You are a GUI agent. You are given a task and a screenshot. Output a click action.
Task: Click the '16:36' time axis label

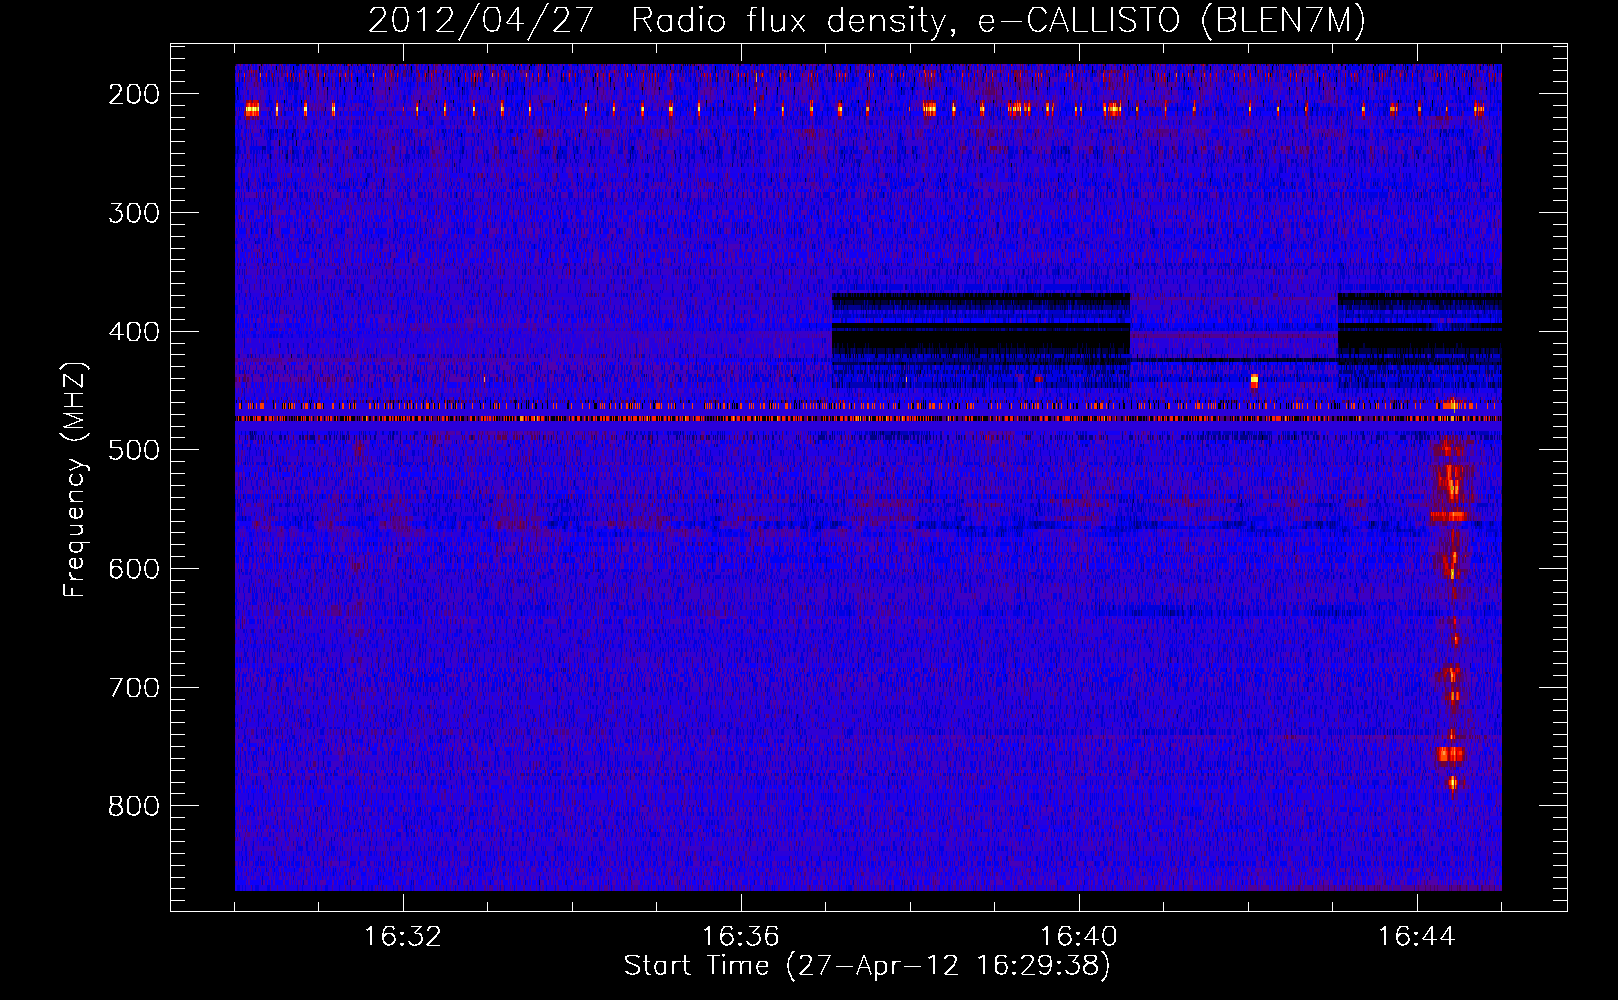741,937
